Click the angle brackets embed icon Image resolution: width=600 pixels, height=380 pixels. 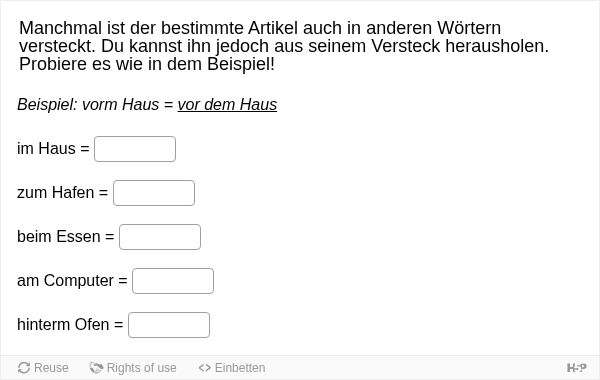click(205, 368)
